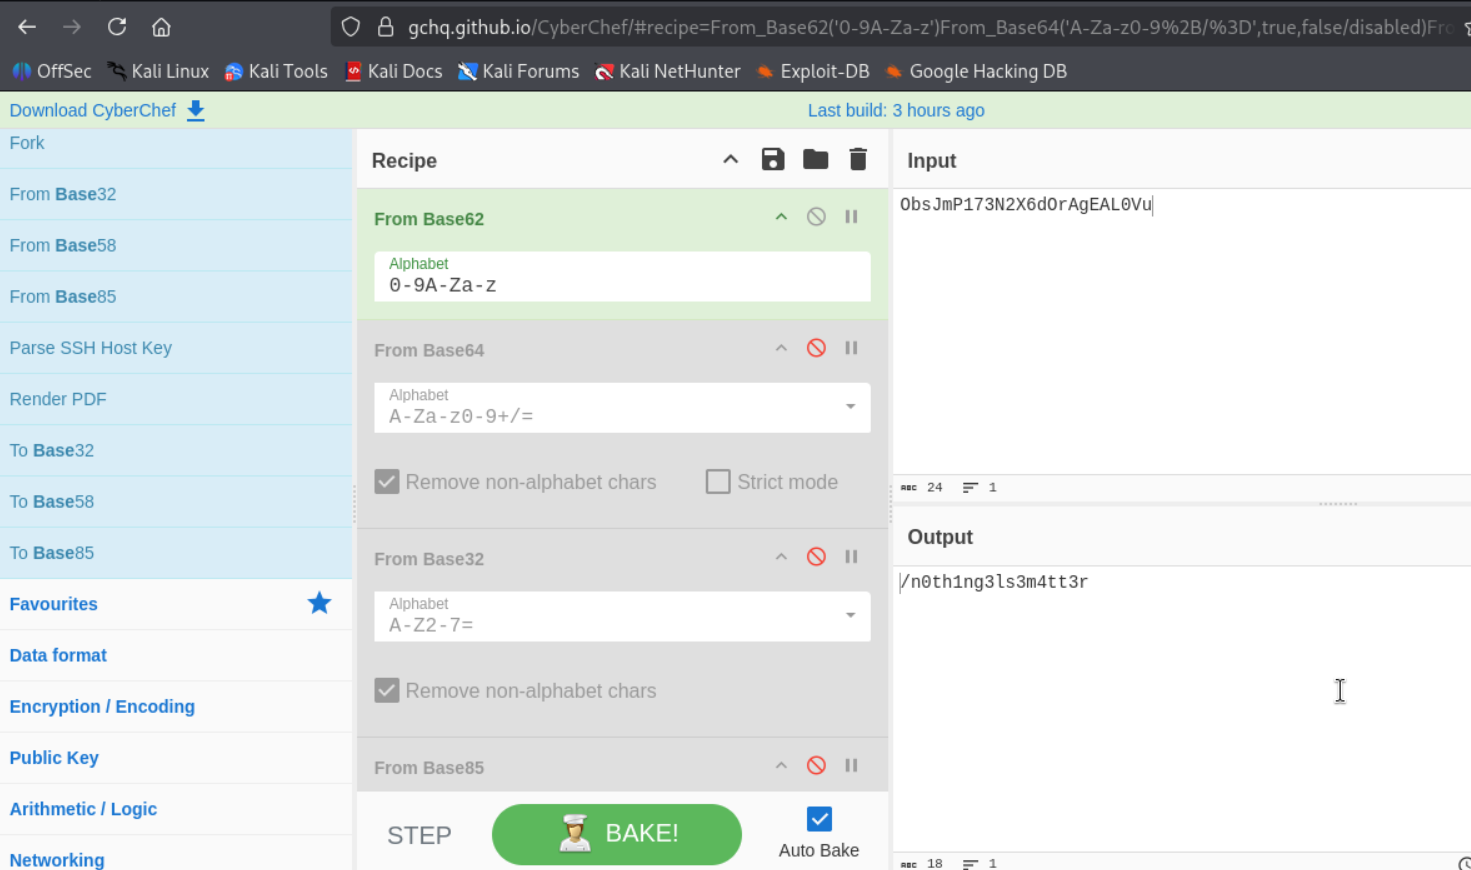Reload the CyberChef page
This screenshot has height=870, width=1471.
click(x=117, y=27)
